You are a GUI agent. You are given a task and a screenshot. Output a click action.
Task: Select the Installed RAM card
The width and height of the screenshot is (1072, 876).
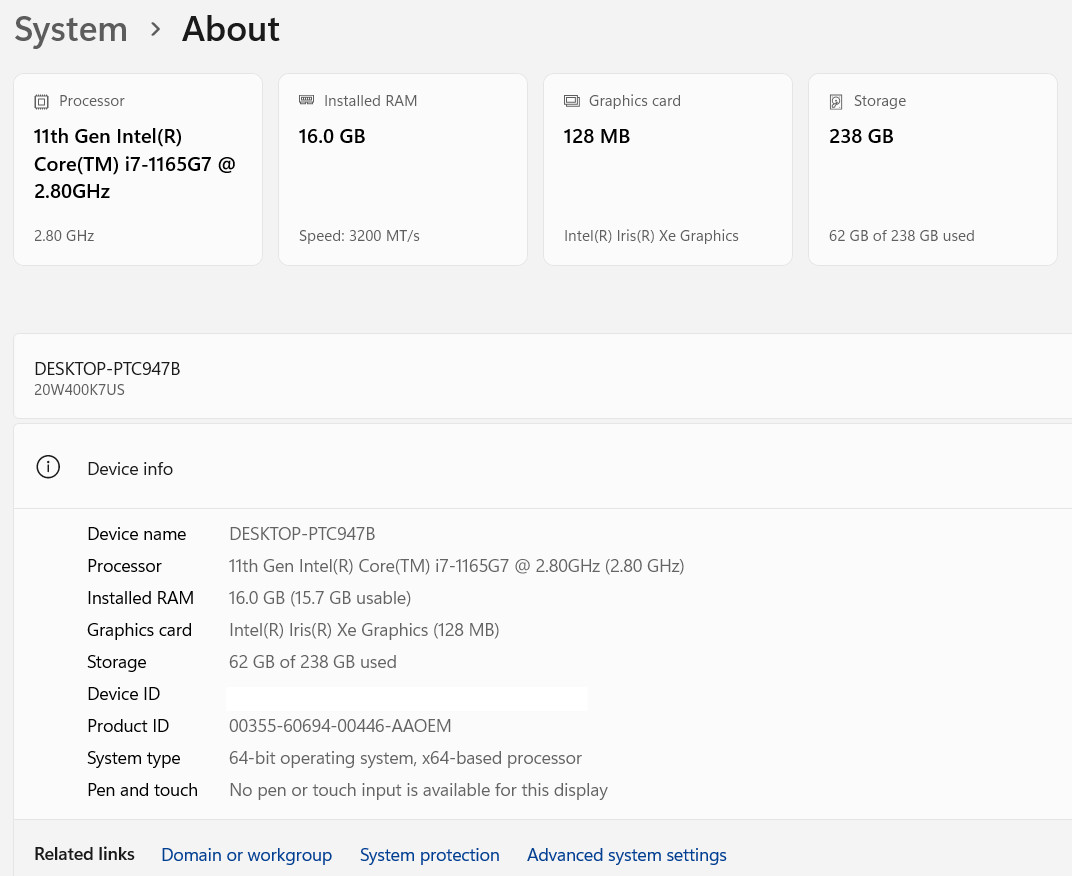click(403, 170)
